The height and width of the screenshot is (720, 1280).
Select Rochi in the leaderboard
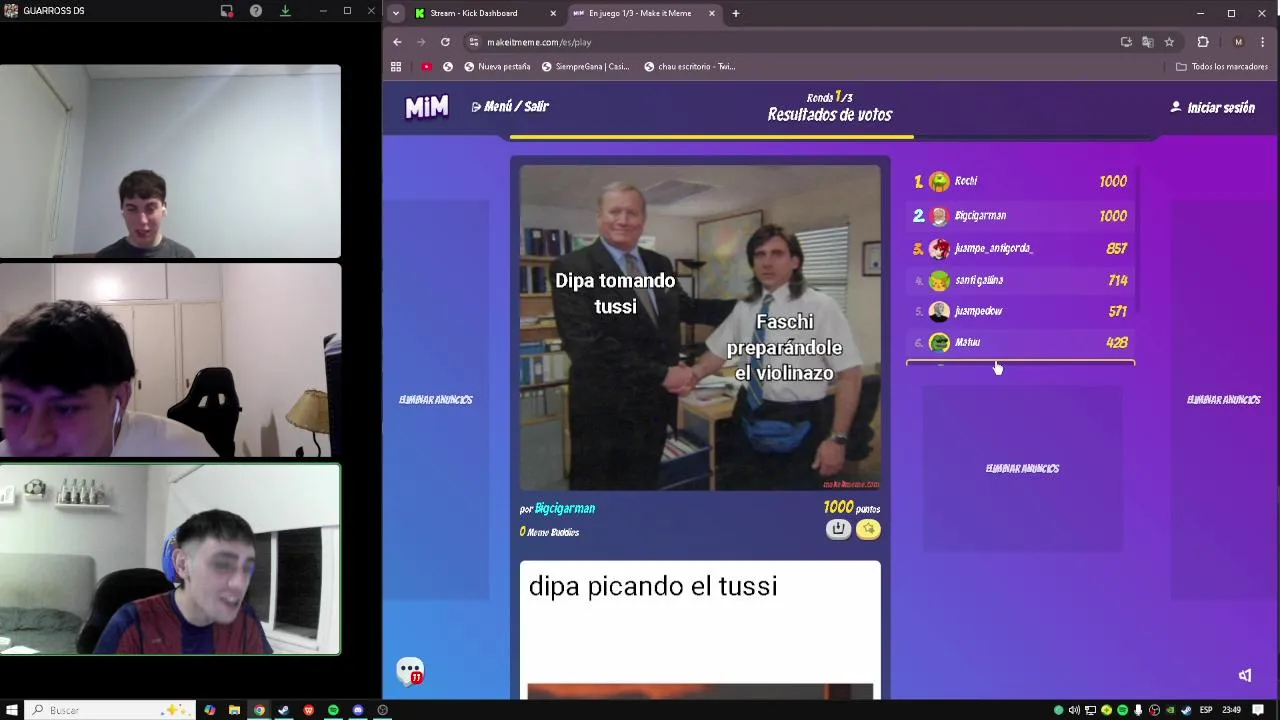tap(1020, 181)
